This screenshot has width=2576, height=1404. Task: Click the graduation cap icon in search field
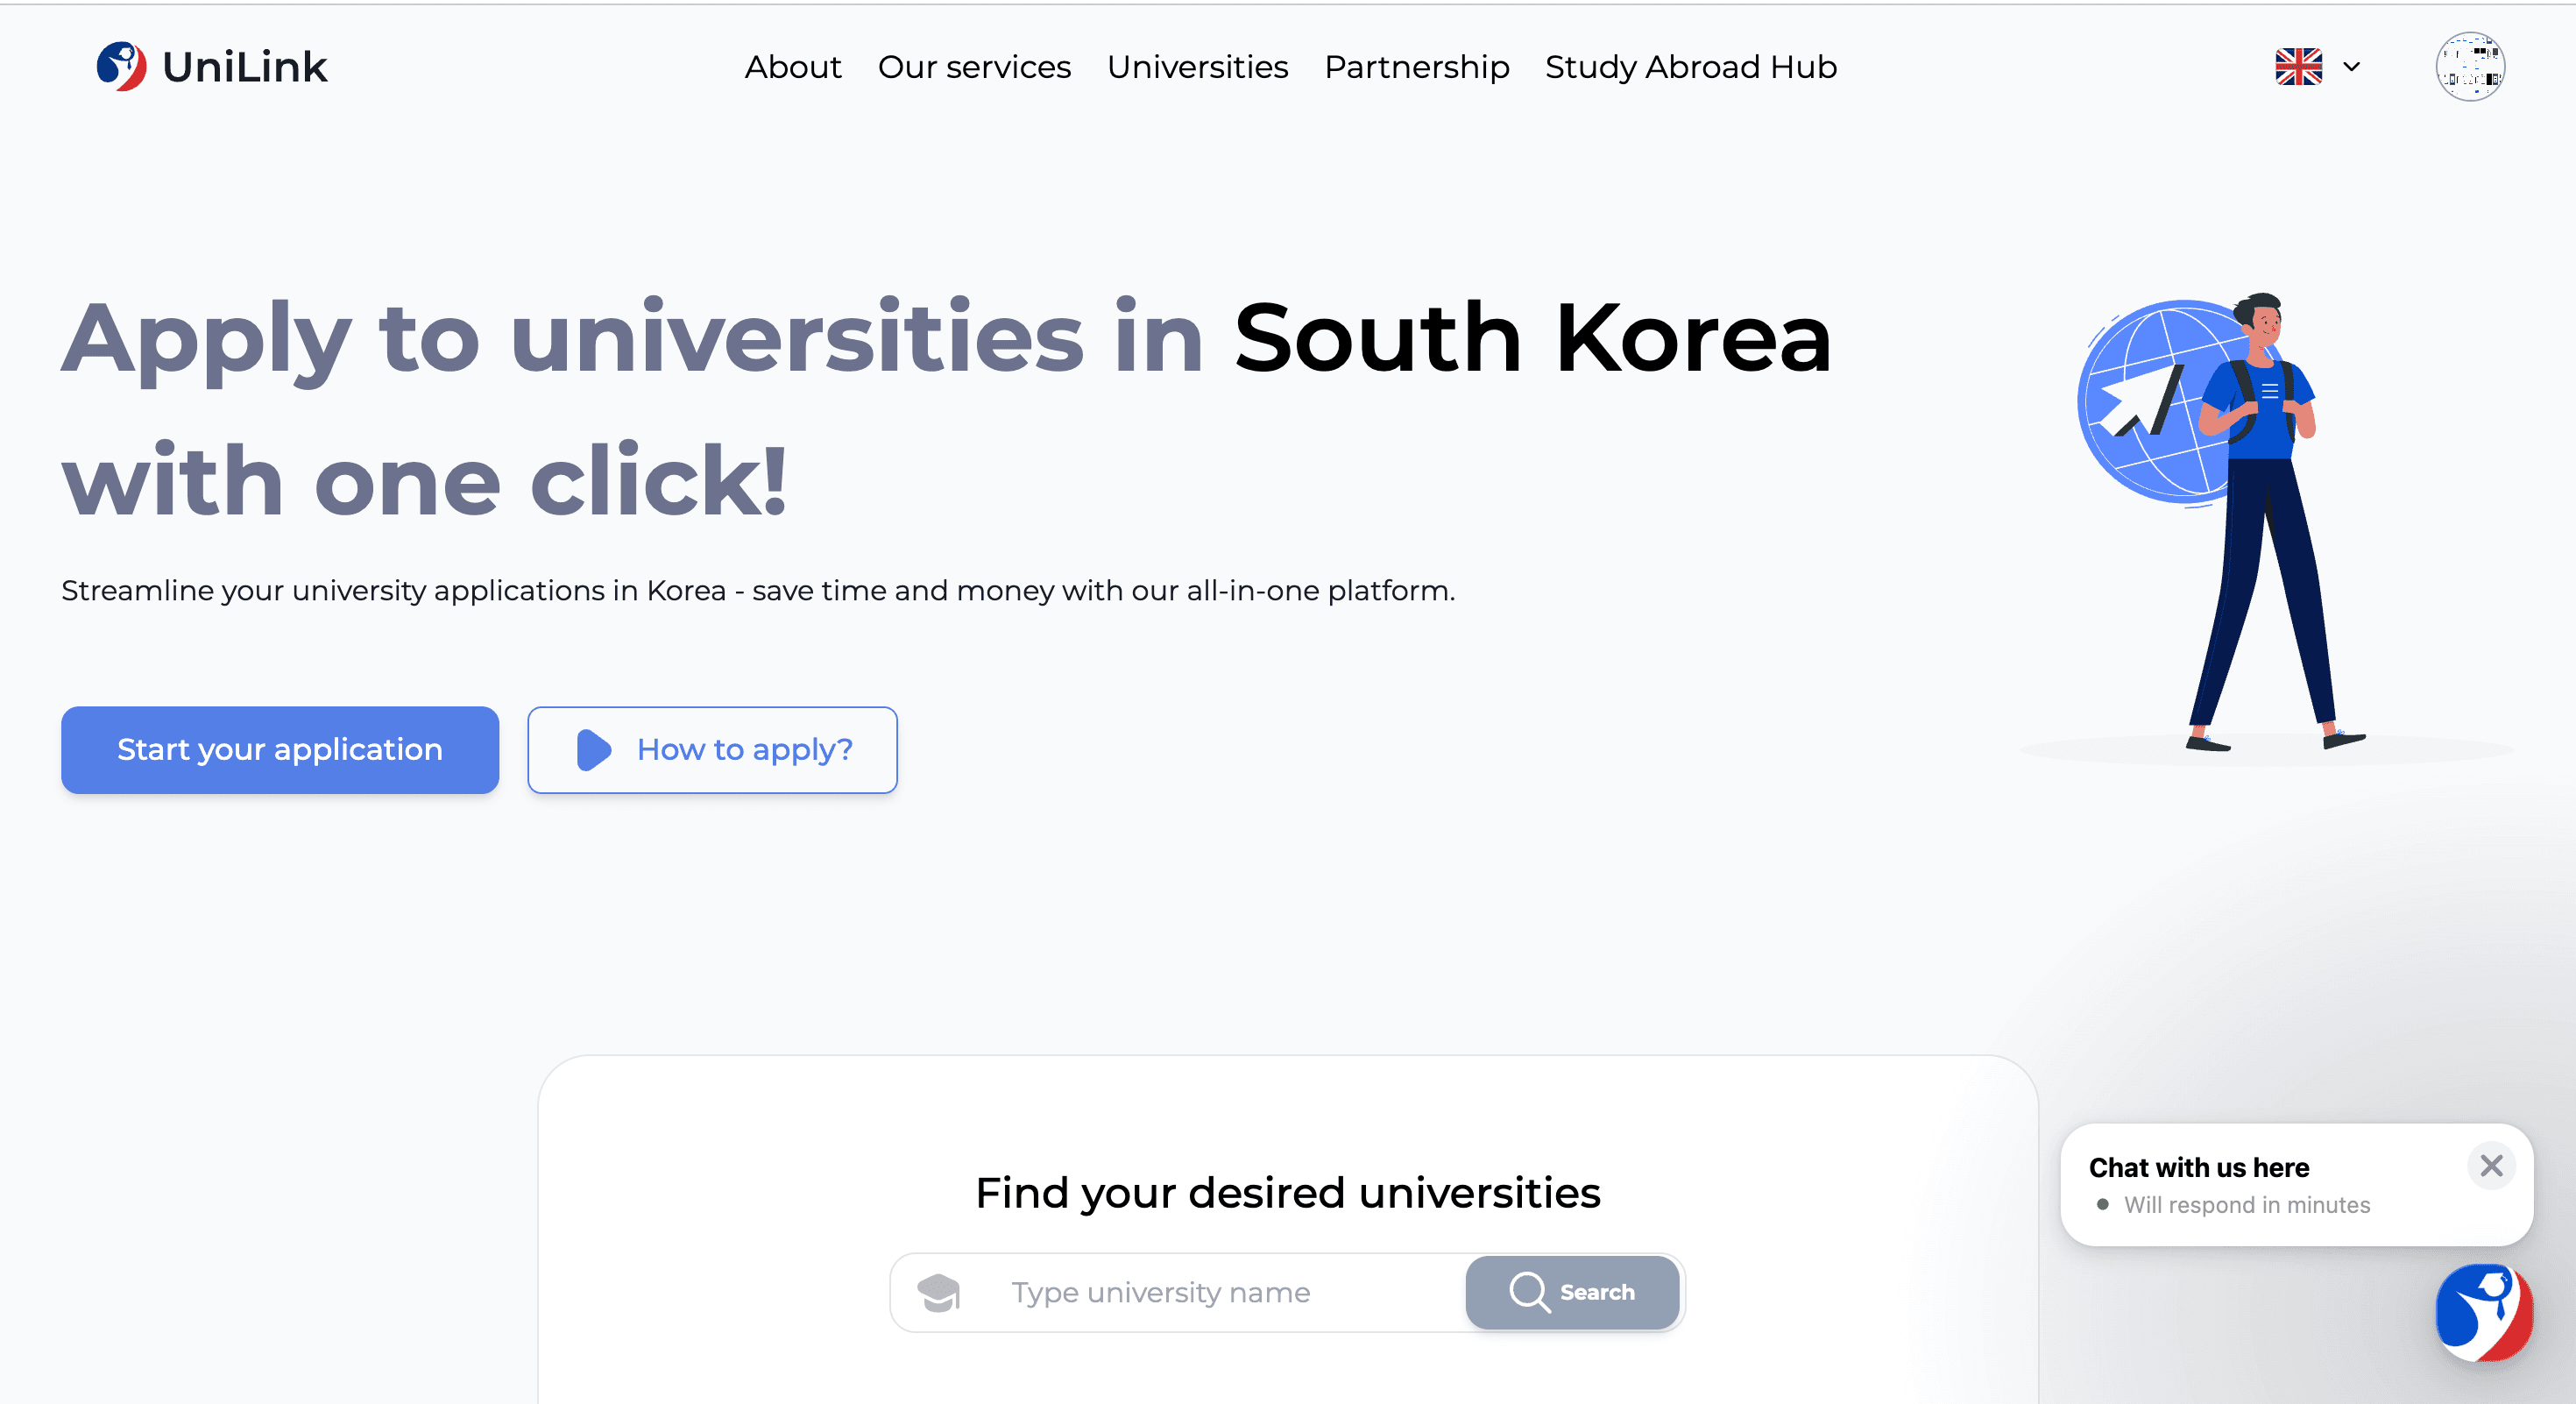(x=938, y=1292)
